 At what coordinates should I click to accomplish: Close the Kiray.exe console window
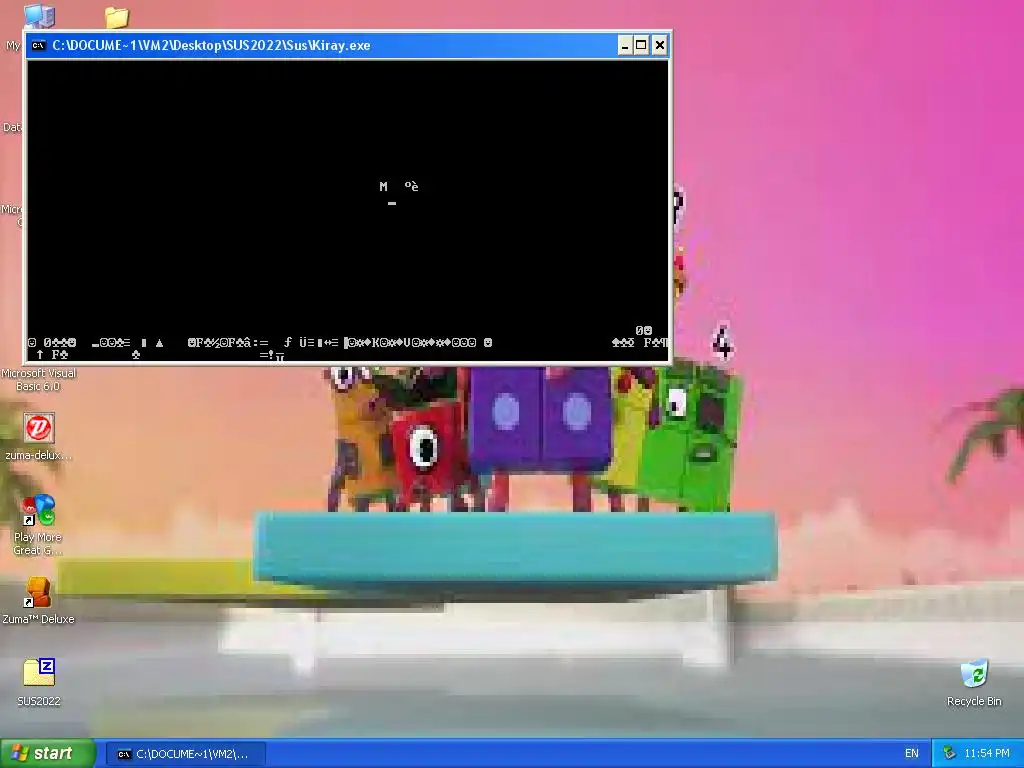click(x=660, y=45)
